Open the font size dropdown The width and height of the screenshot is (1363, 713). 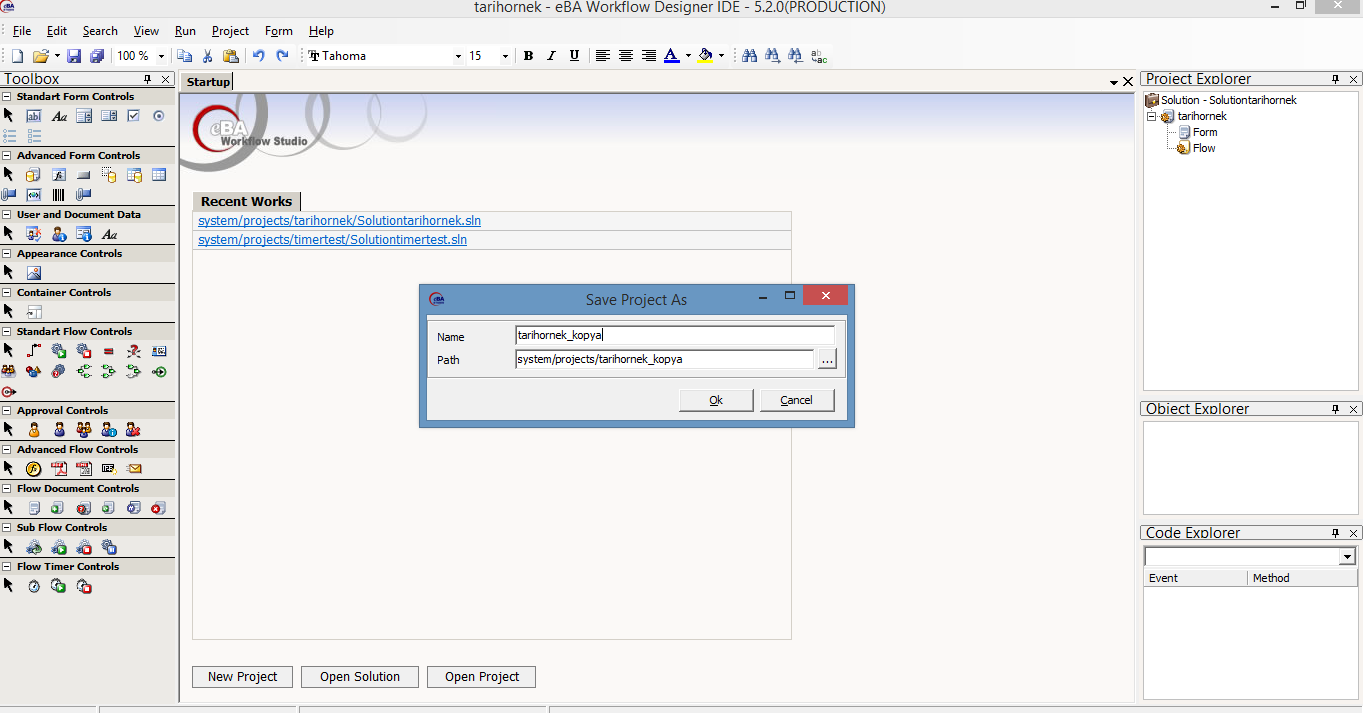pos(505,56)
